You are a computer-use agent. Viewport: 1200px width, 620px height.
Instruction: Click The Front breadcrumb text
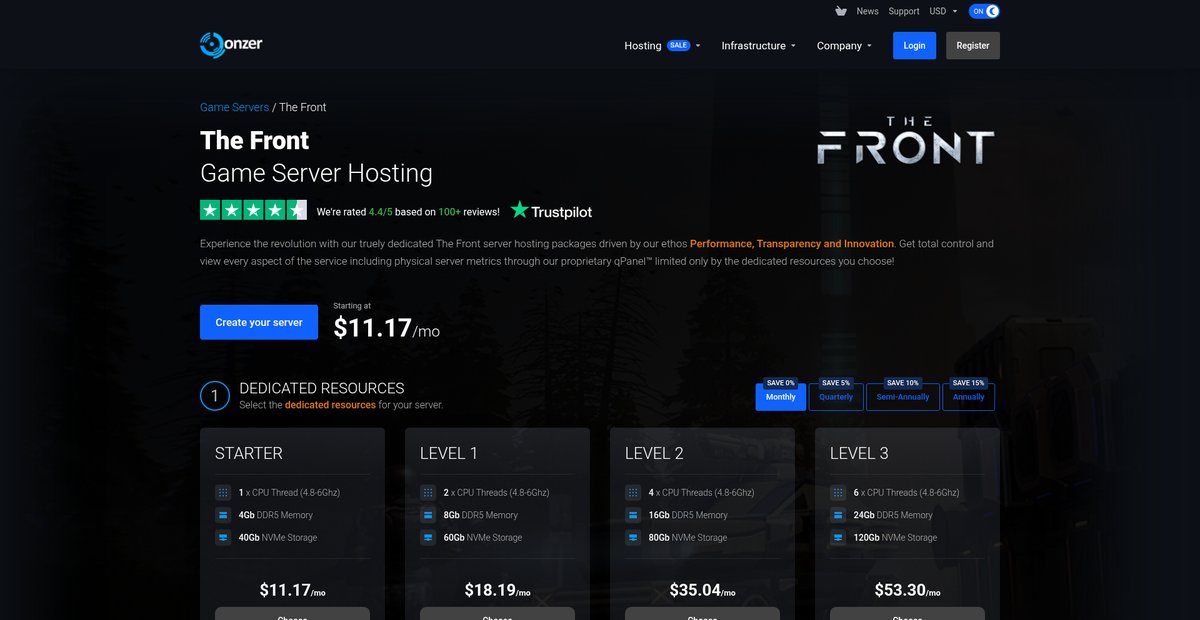pos(302,107)
